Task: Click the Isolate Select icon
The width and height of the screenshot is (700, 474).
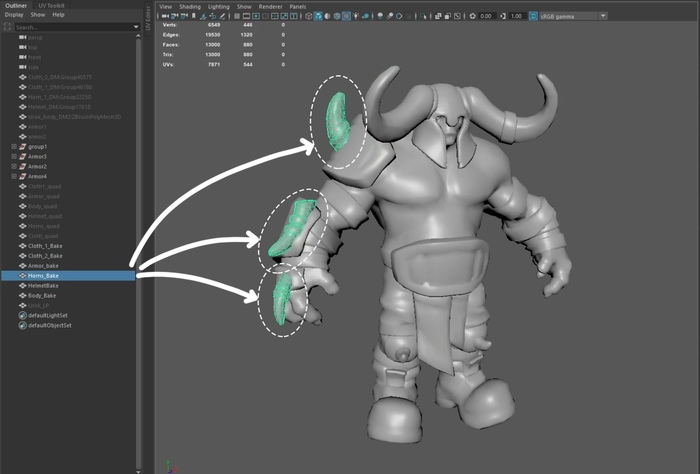Action: [x=423, y=16]
